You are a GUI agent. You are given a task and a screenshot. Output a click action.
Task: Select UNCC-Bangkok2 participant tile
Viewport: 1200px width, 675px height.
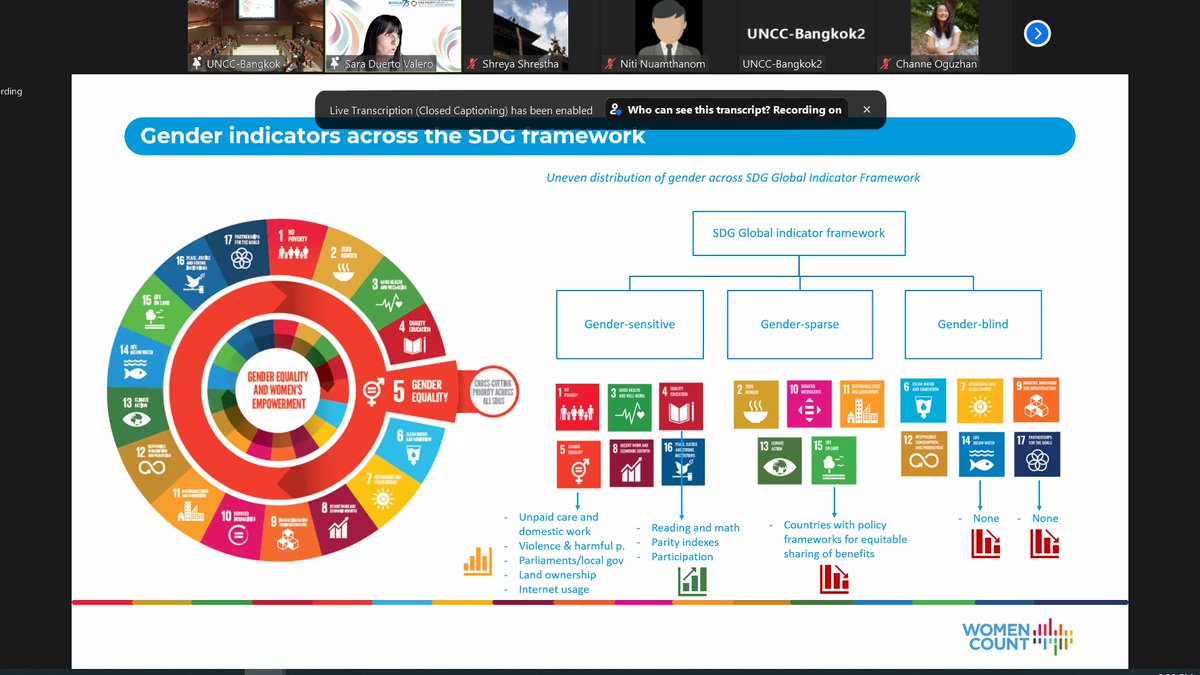pos(806,35)
